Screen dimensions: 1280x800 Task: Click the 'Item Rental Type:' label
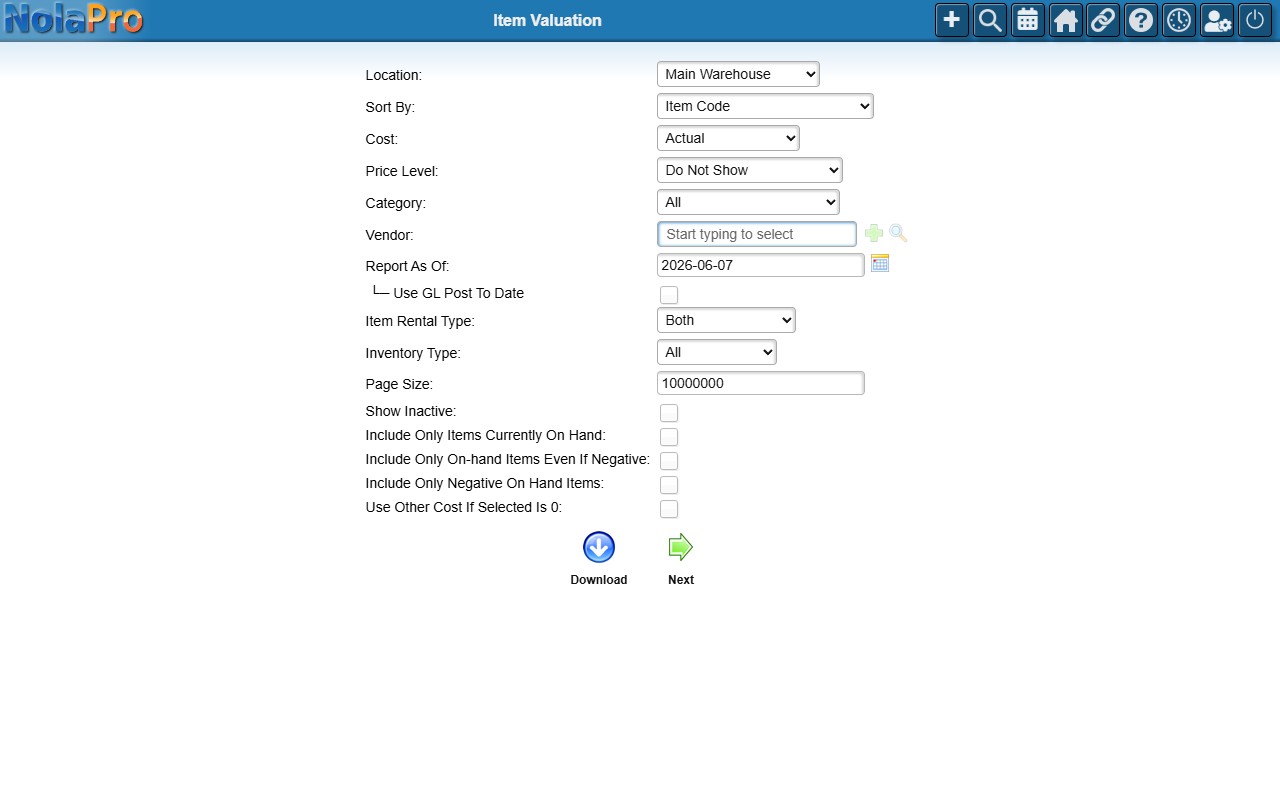(420, 321)
